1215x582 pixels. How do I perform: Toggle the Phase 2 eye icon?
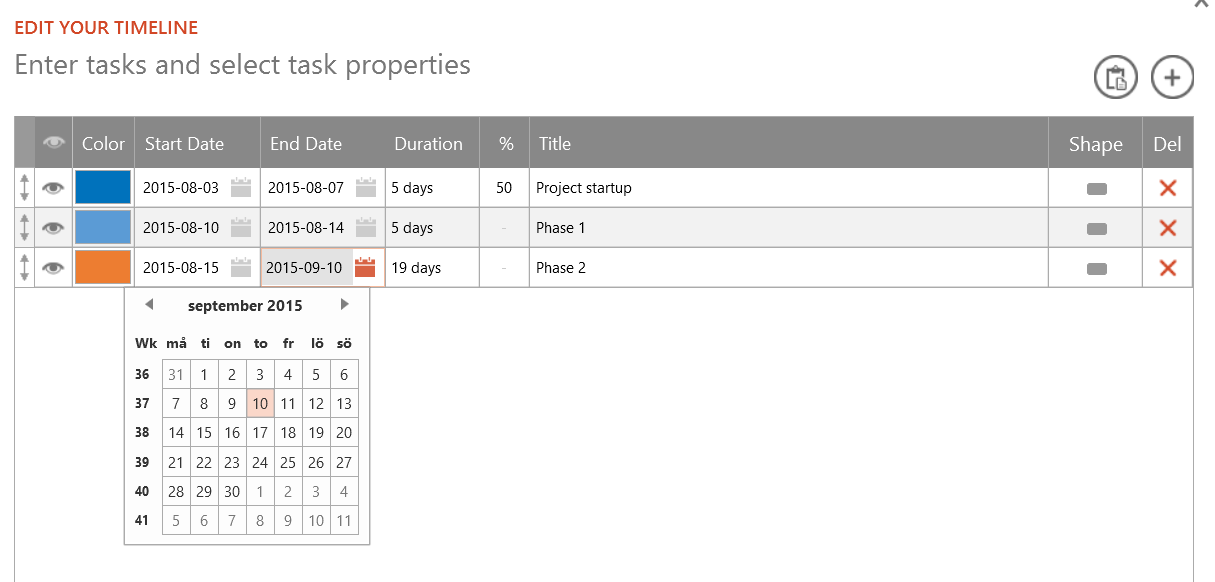tap(53, 268)
